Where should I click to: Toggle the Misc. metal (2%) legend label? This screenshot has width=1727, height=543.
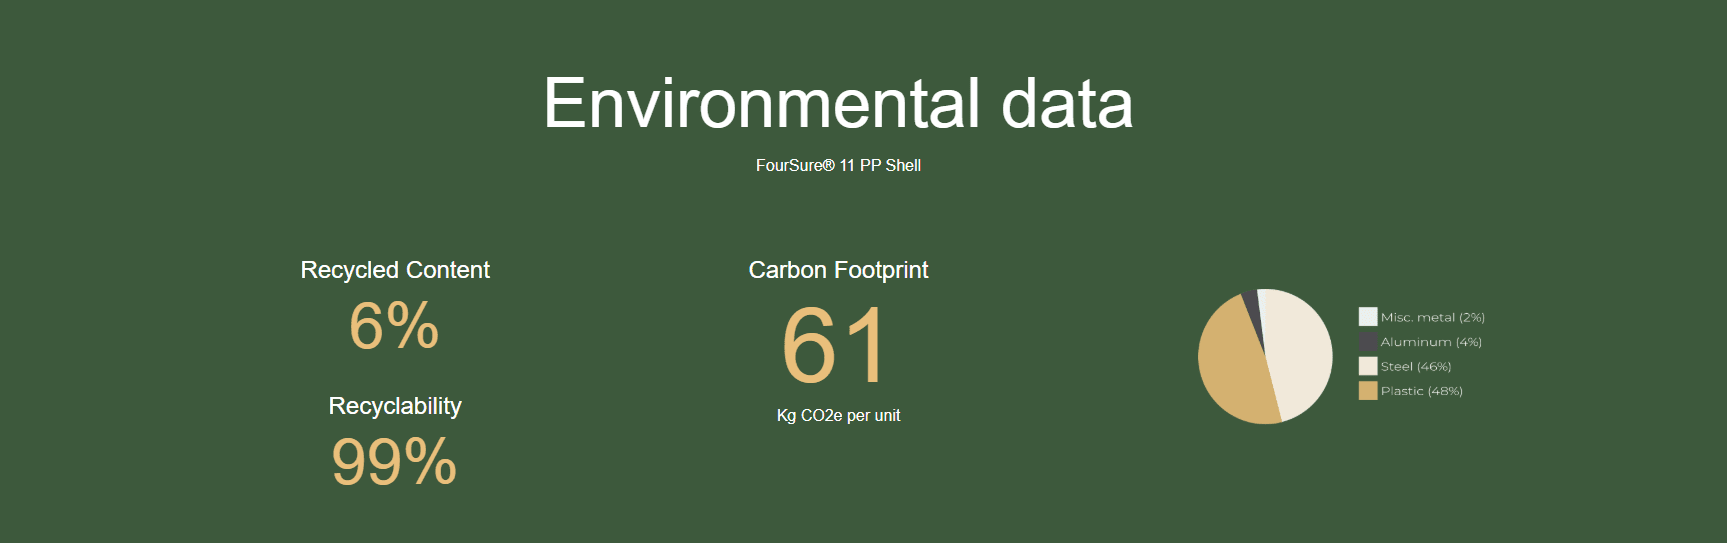tap(1432, 317)
